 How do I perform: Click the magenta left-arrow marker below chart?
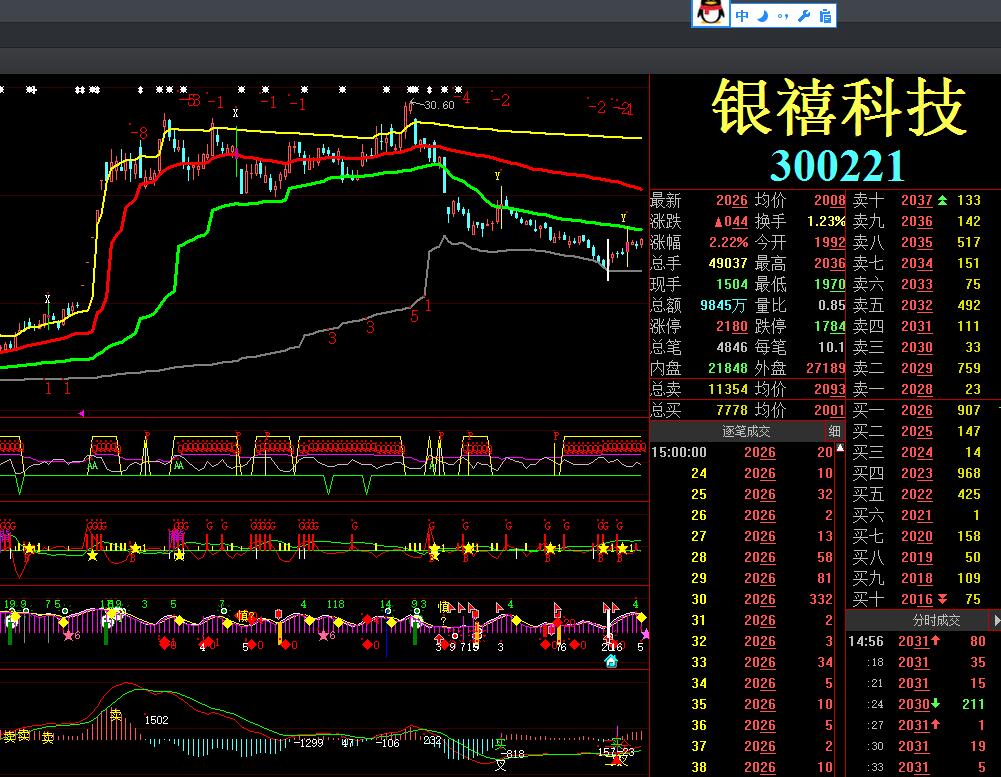pos(81,414)
